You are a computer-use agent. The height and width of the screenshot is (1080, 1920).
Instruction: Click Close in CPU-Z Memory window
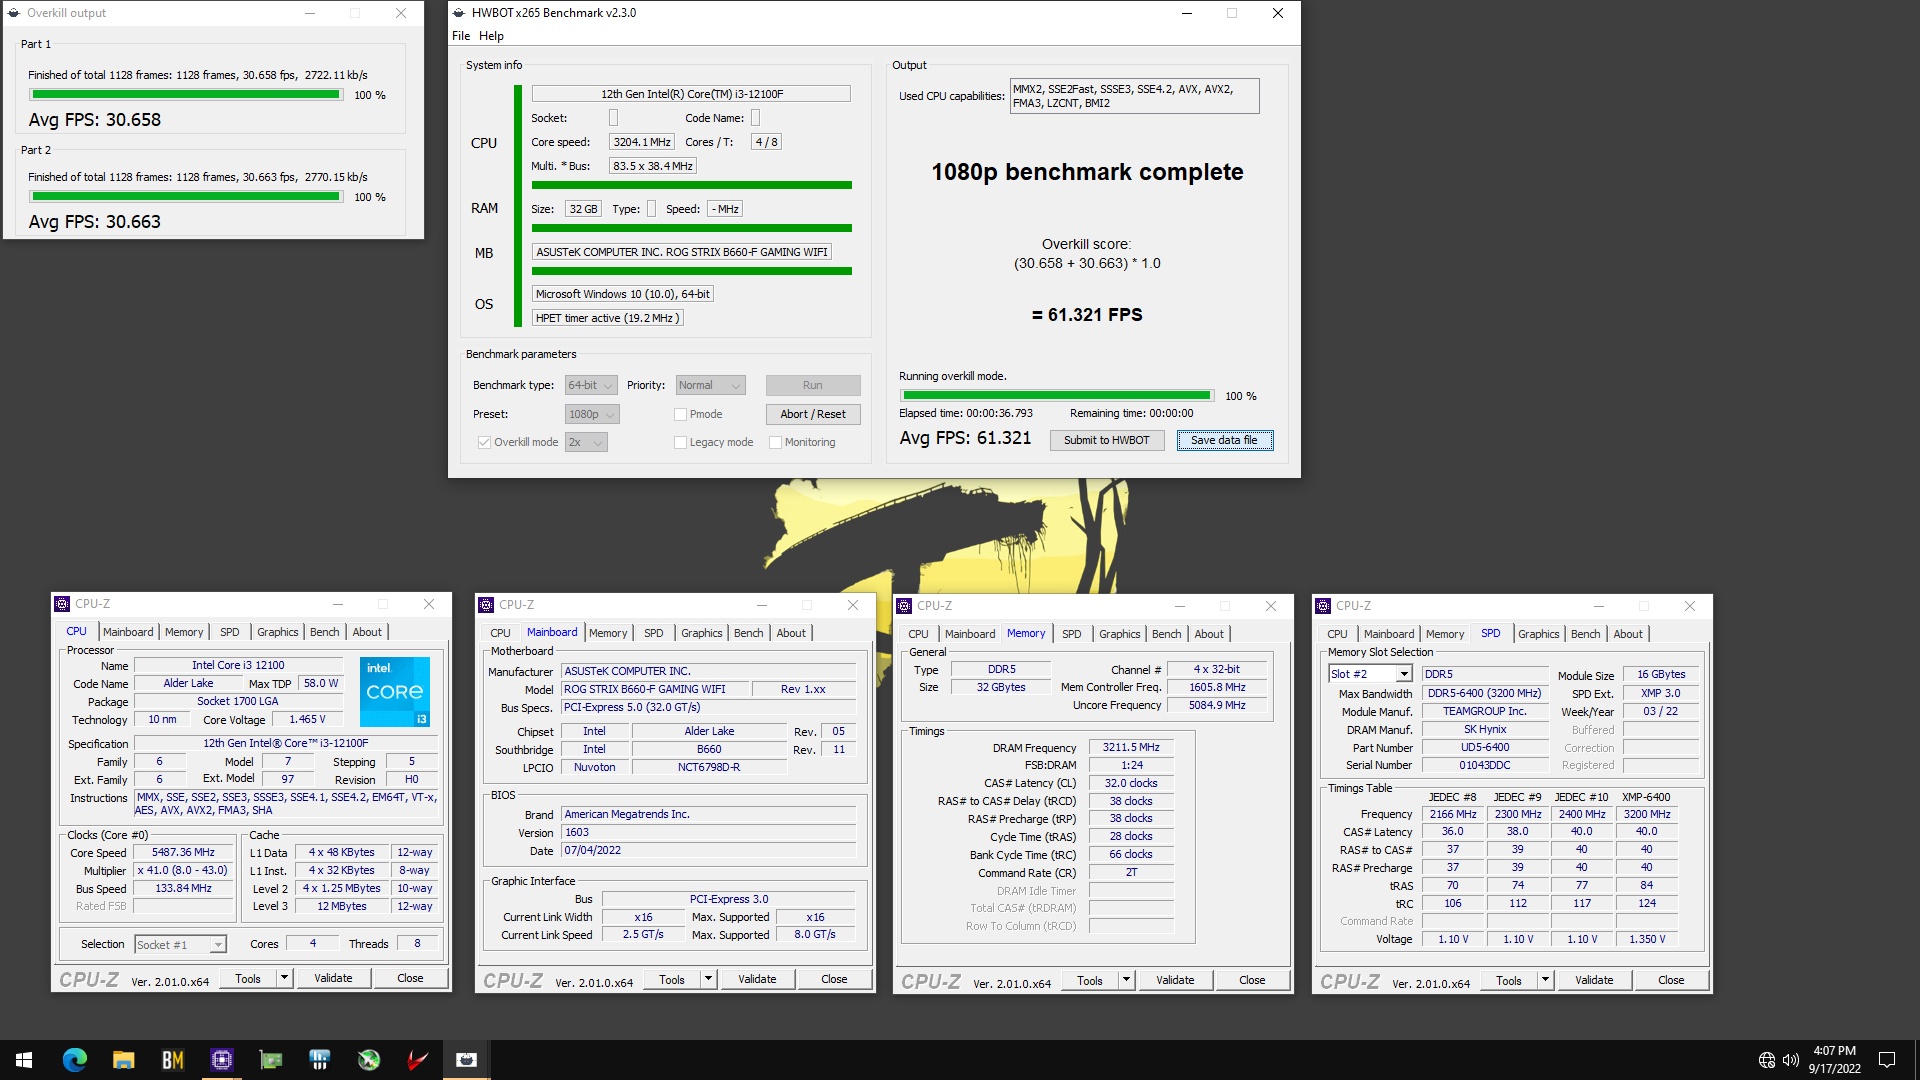(x=1252, y=980)
